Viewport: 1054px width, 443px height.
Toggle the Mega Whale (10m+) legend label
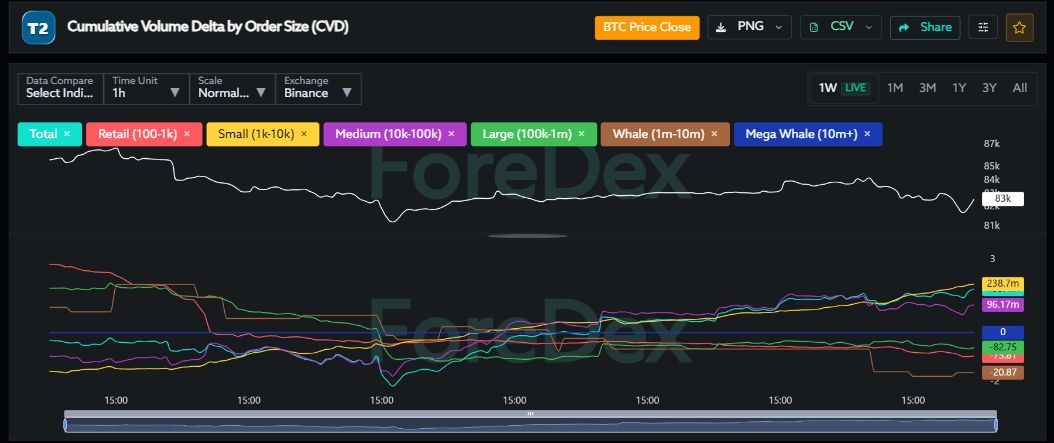point(801,134)
